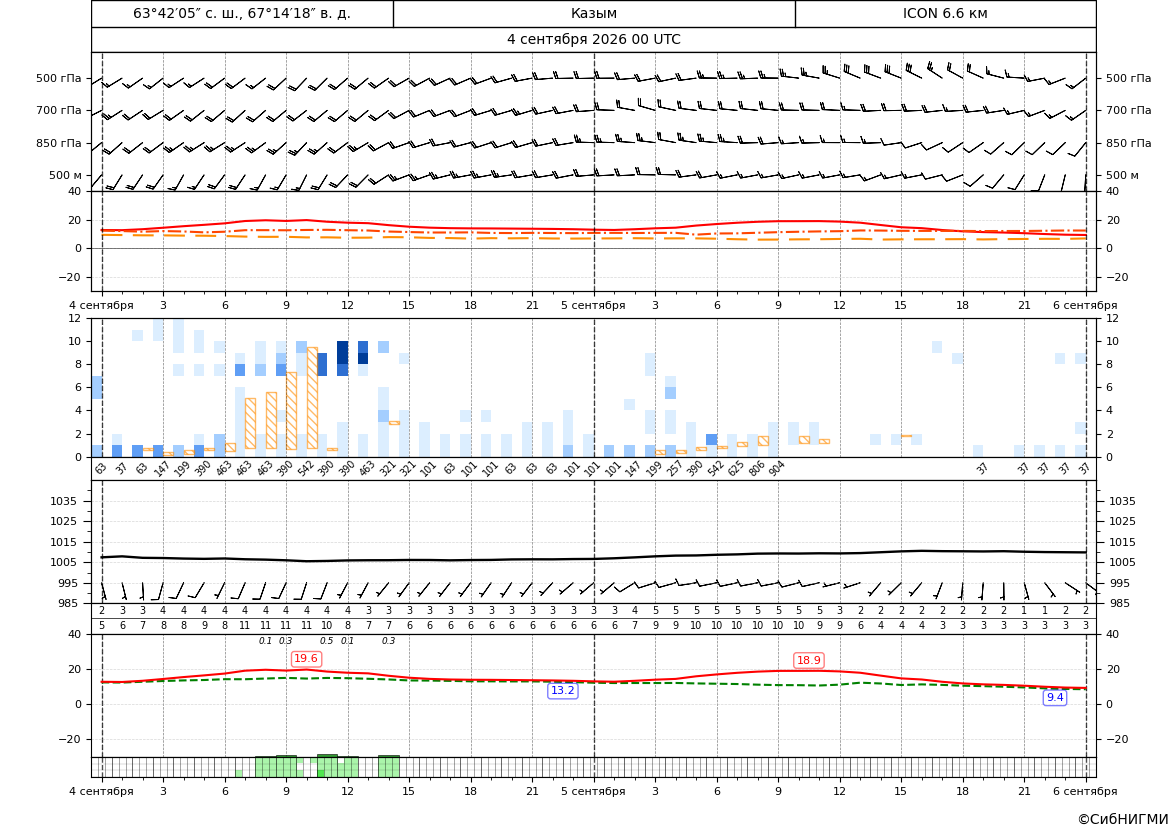Click the ©СибНИГМИ copyright text
The image size is (1169, 827).
tap(1123, 819)
